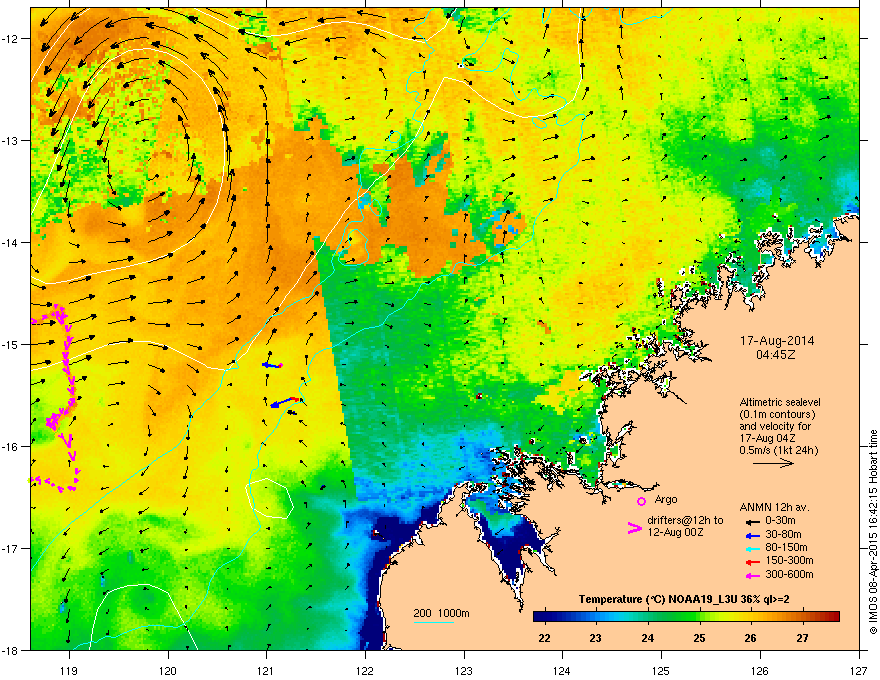Click the colorbar tick label 23

[x=595, y=638]
